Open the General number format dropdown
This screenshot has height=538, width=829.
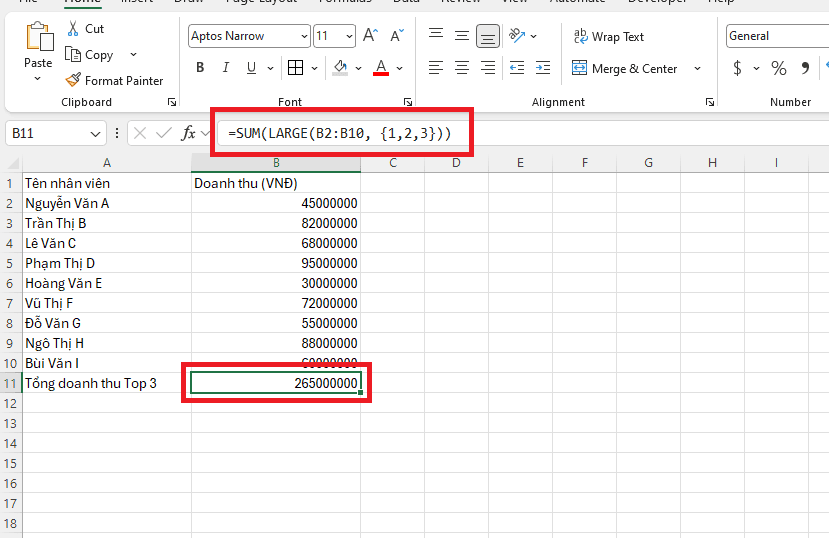pos(777,36)
